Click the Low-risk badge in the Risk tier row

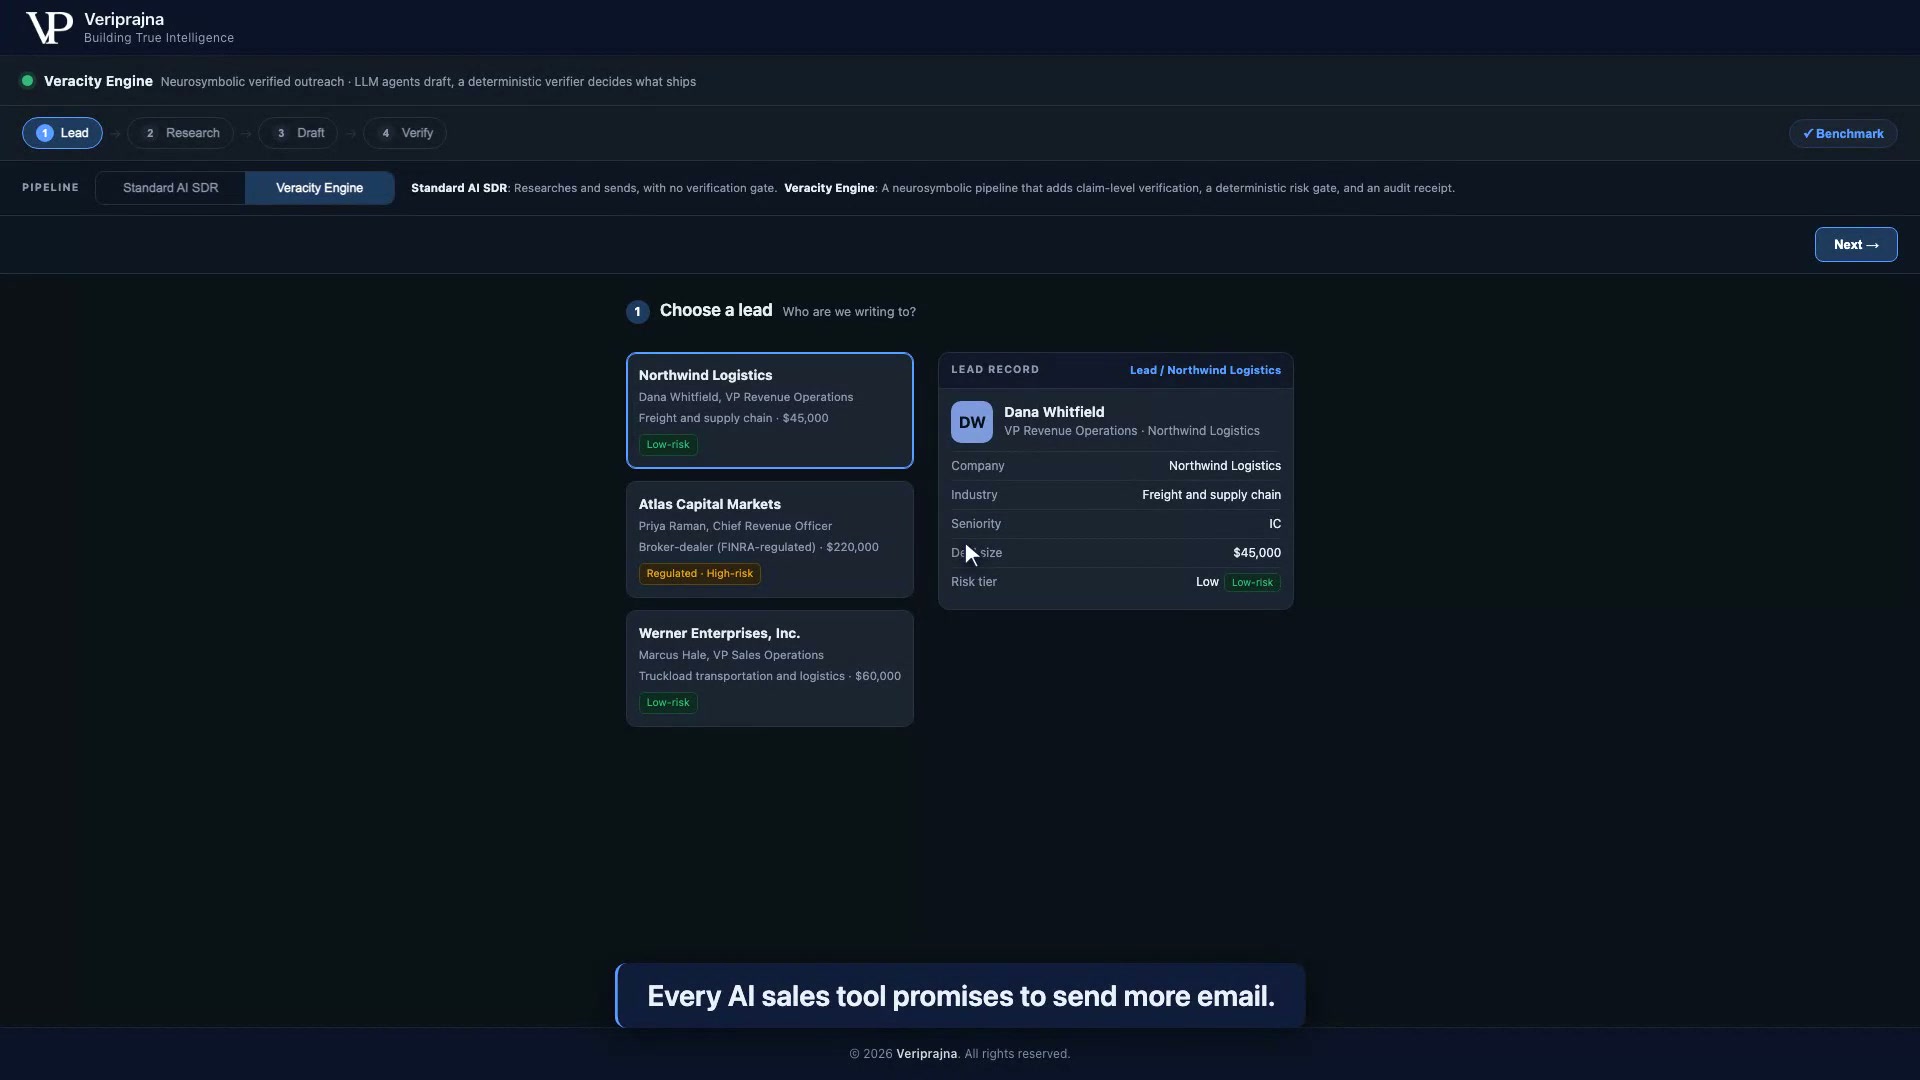(1252, 582)
